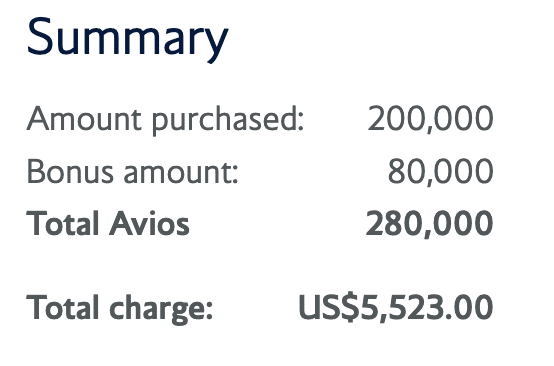Image resolution: width=554 pixels, height=366 pixels.
Task: Select the Total Avios label
Action: 108,223
